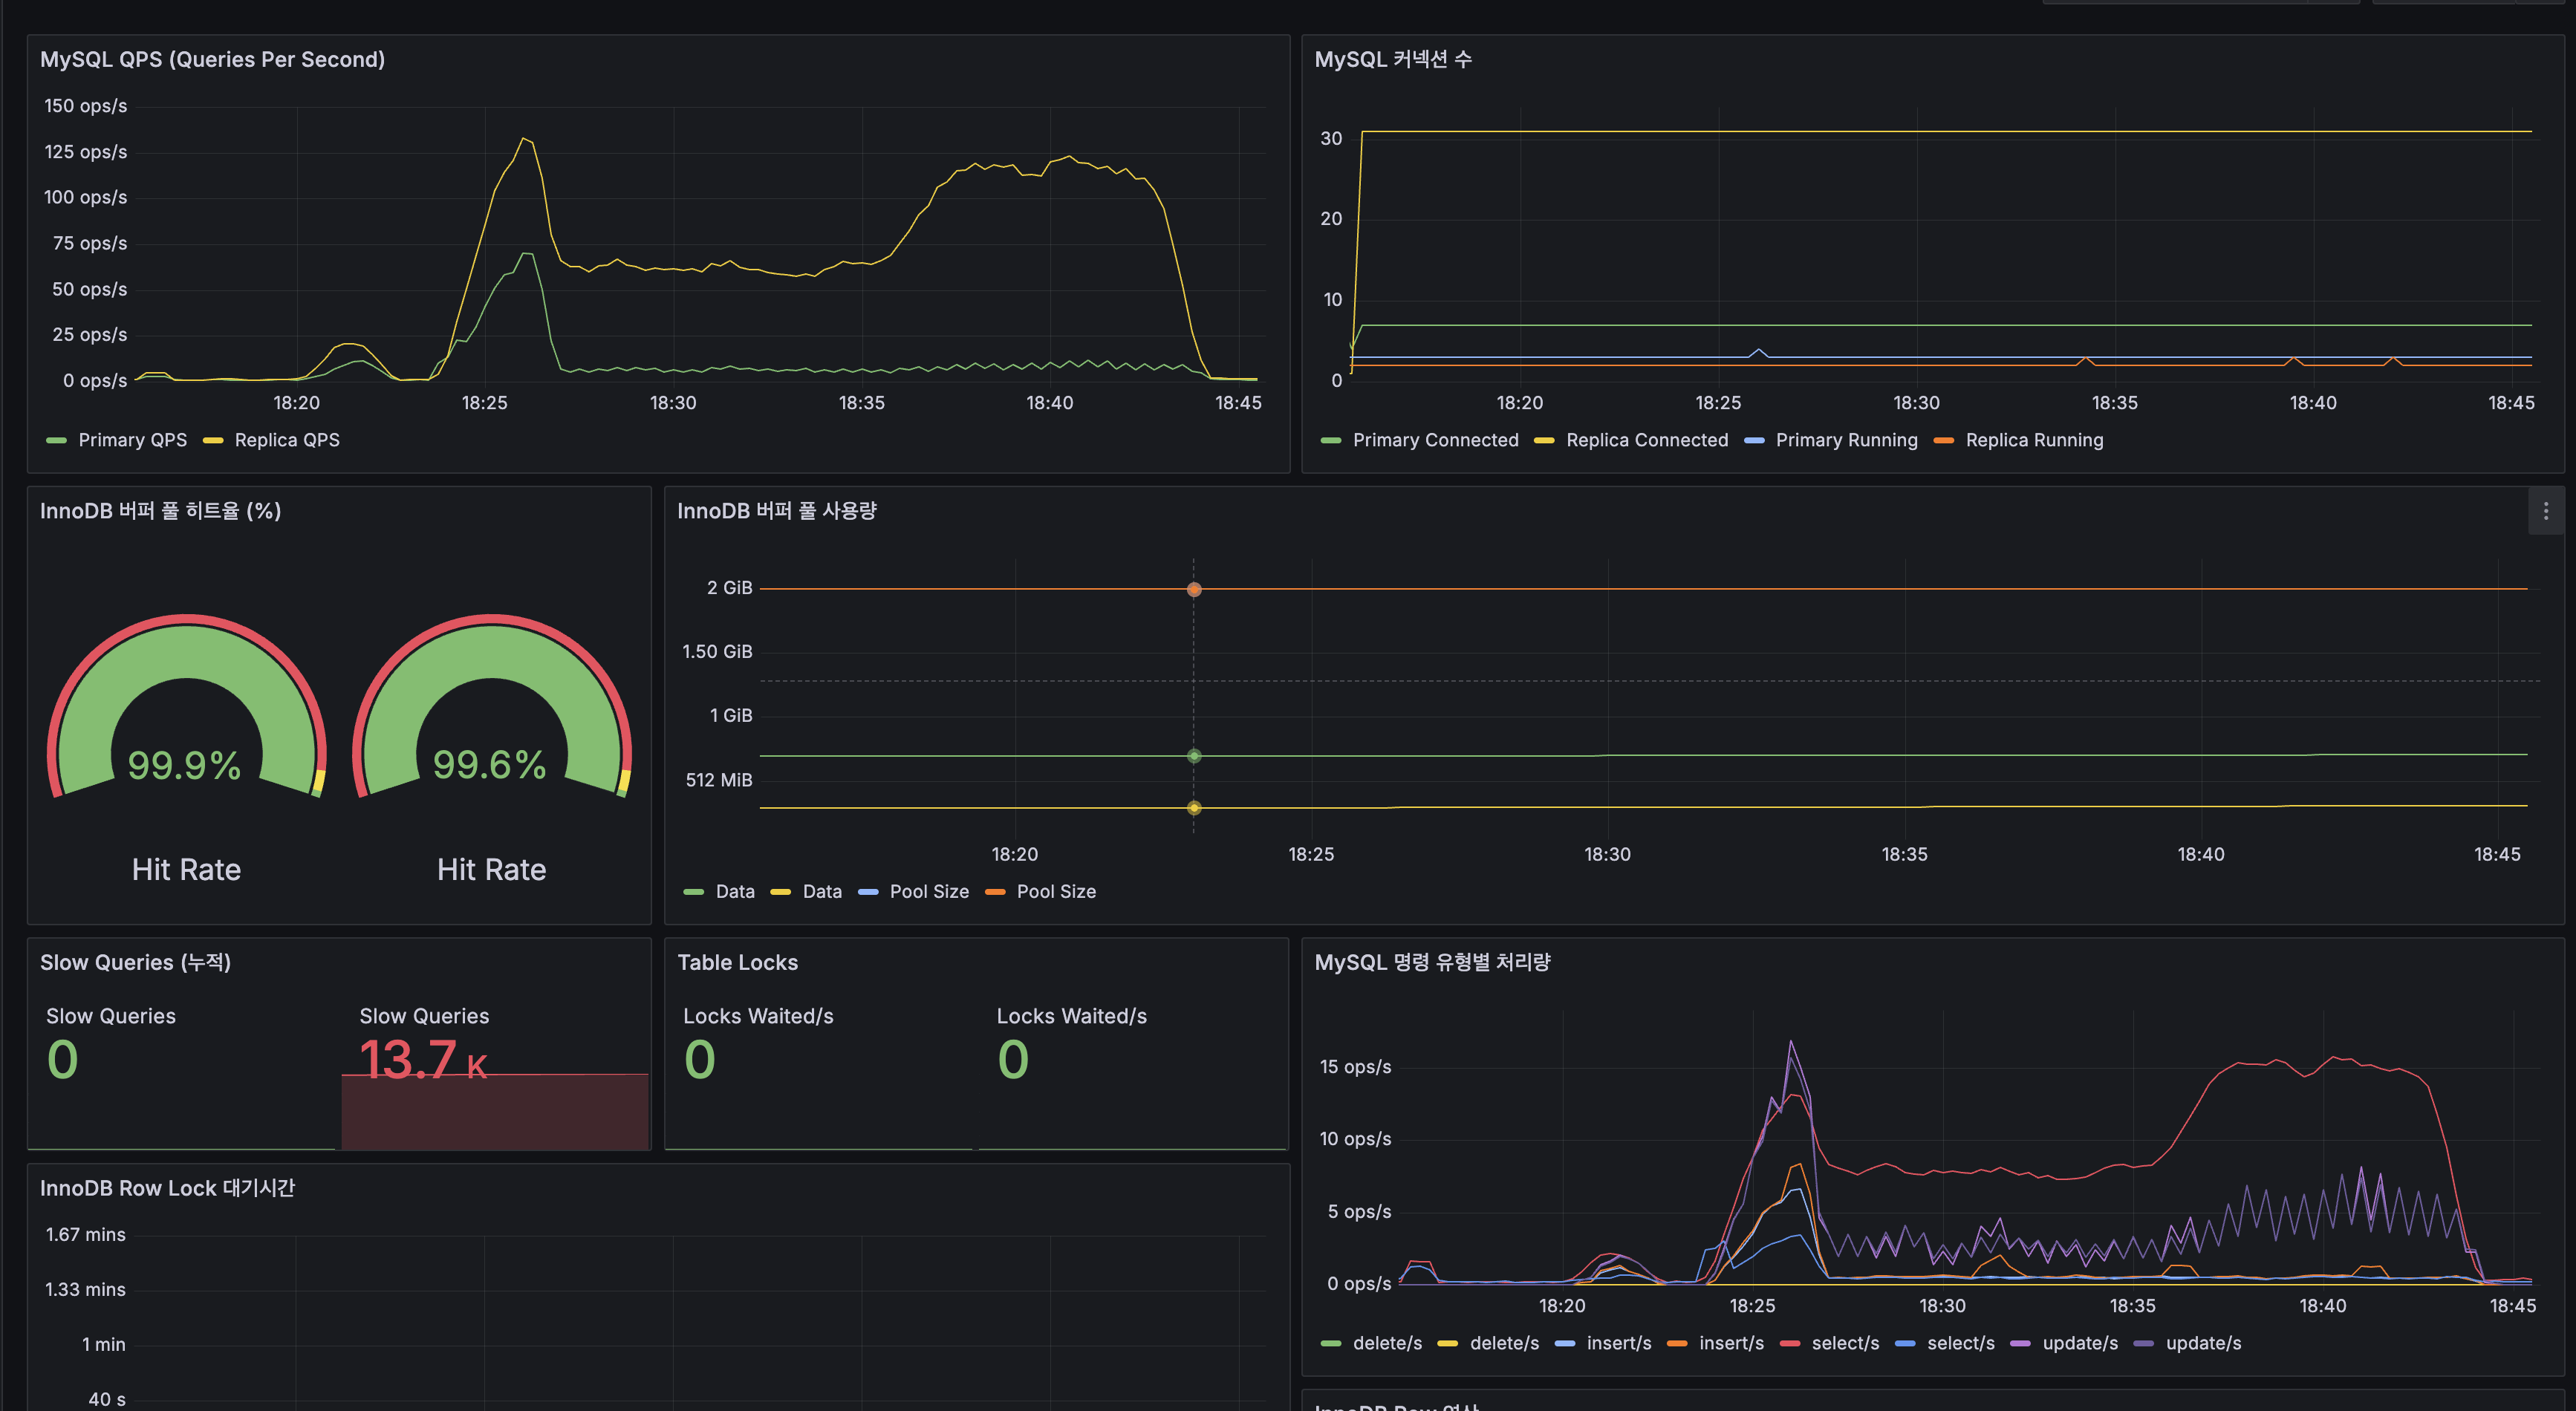Click orange insert/s legend series icon

(x=1677, y=1344)
